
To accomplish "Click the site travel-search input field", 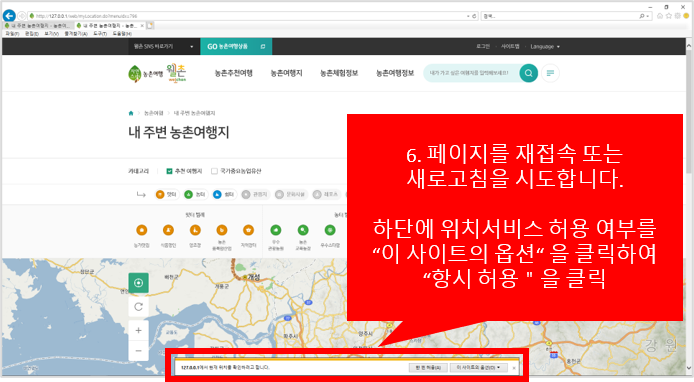I will pyautogui.click(x=471, y=73).
